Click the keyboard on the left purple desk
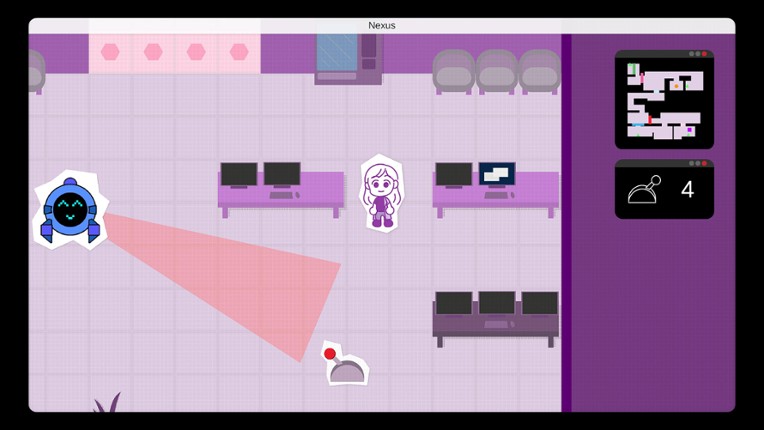This screenshot has width=764, height=430. (283, 195)
